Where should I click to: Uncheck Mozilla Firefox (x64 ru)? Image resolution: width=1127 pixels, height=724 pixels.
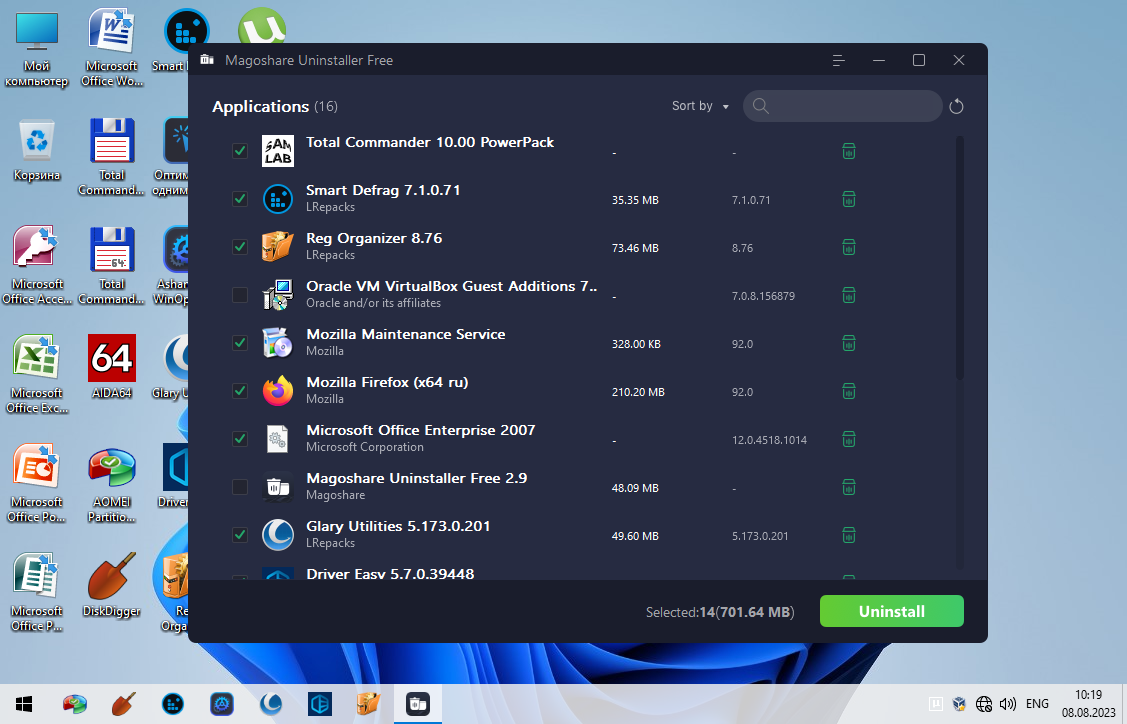tap(240, 391)
